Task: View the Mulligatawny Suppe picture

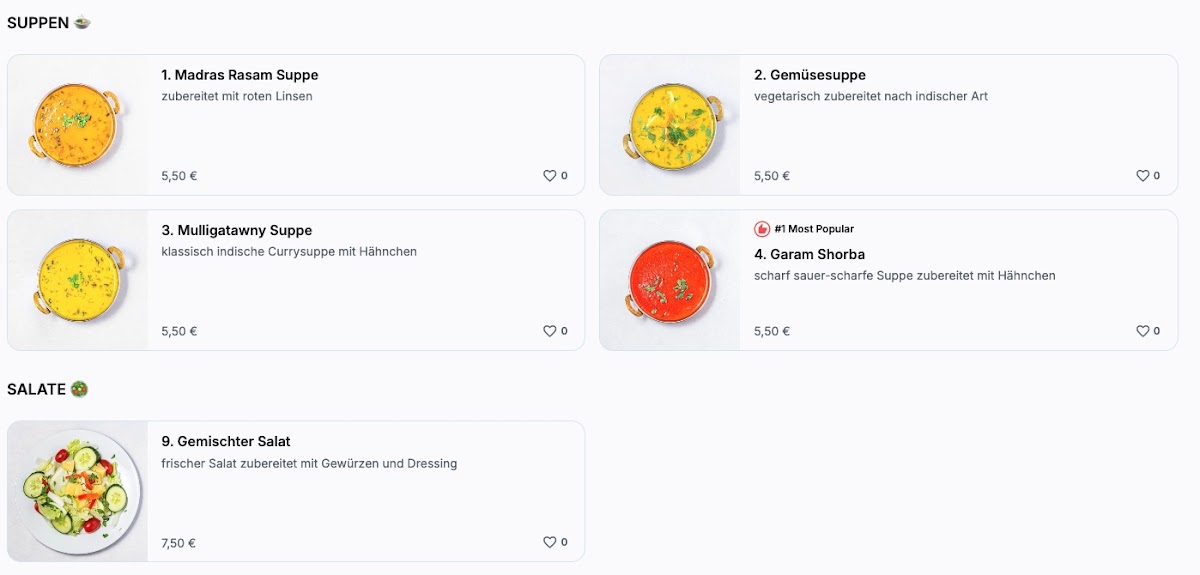Action: point(77,280)
